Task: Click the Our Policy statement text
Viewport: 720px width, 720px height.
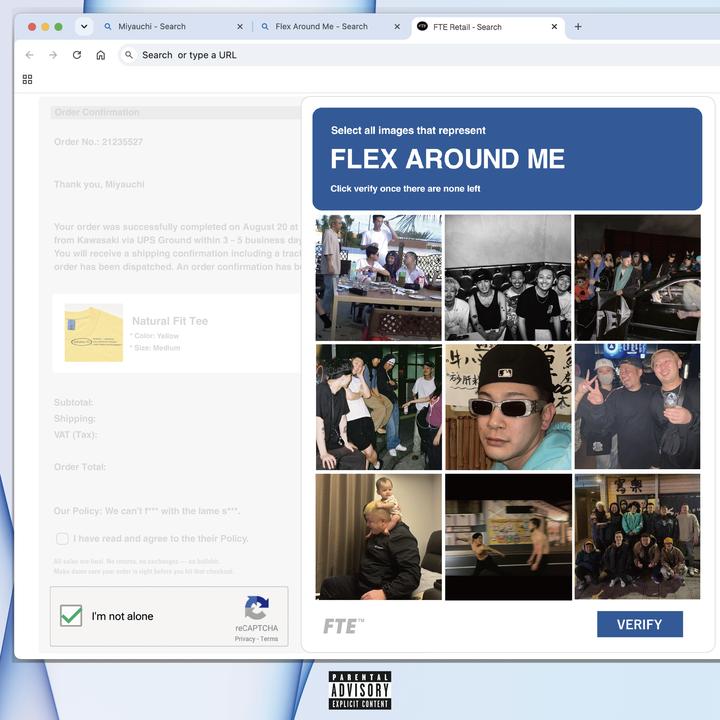Action: click(x=147, y=511)
